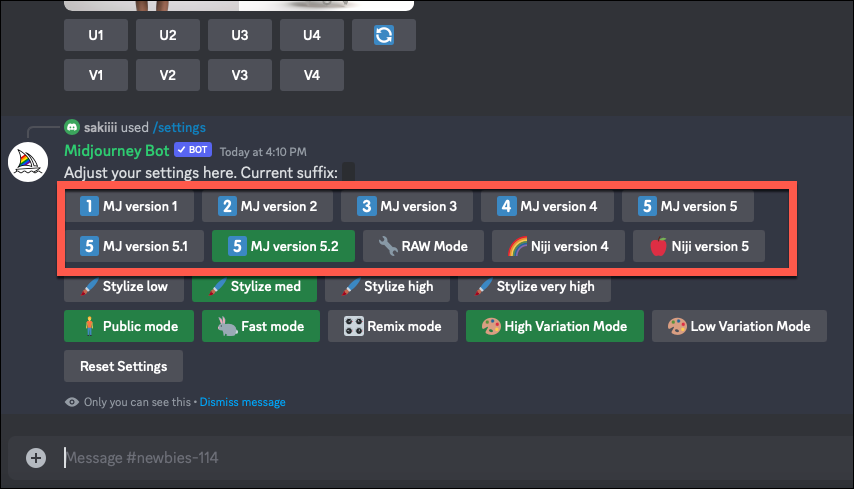This screenshot has width=854, height=489.
Task: Select MJ version 4 model
Action: [x=547, y=206]
